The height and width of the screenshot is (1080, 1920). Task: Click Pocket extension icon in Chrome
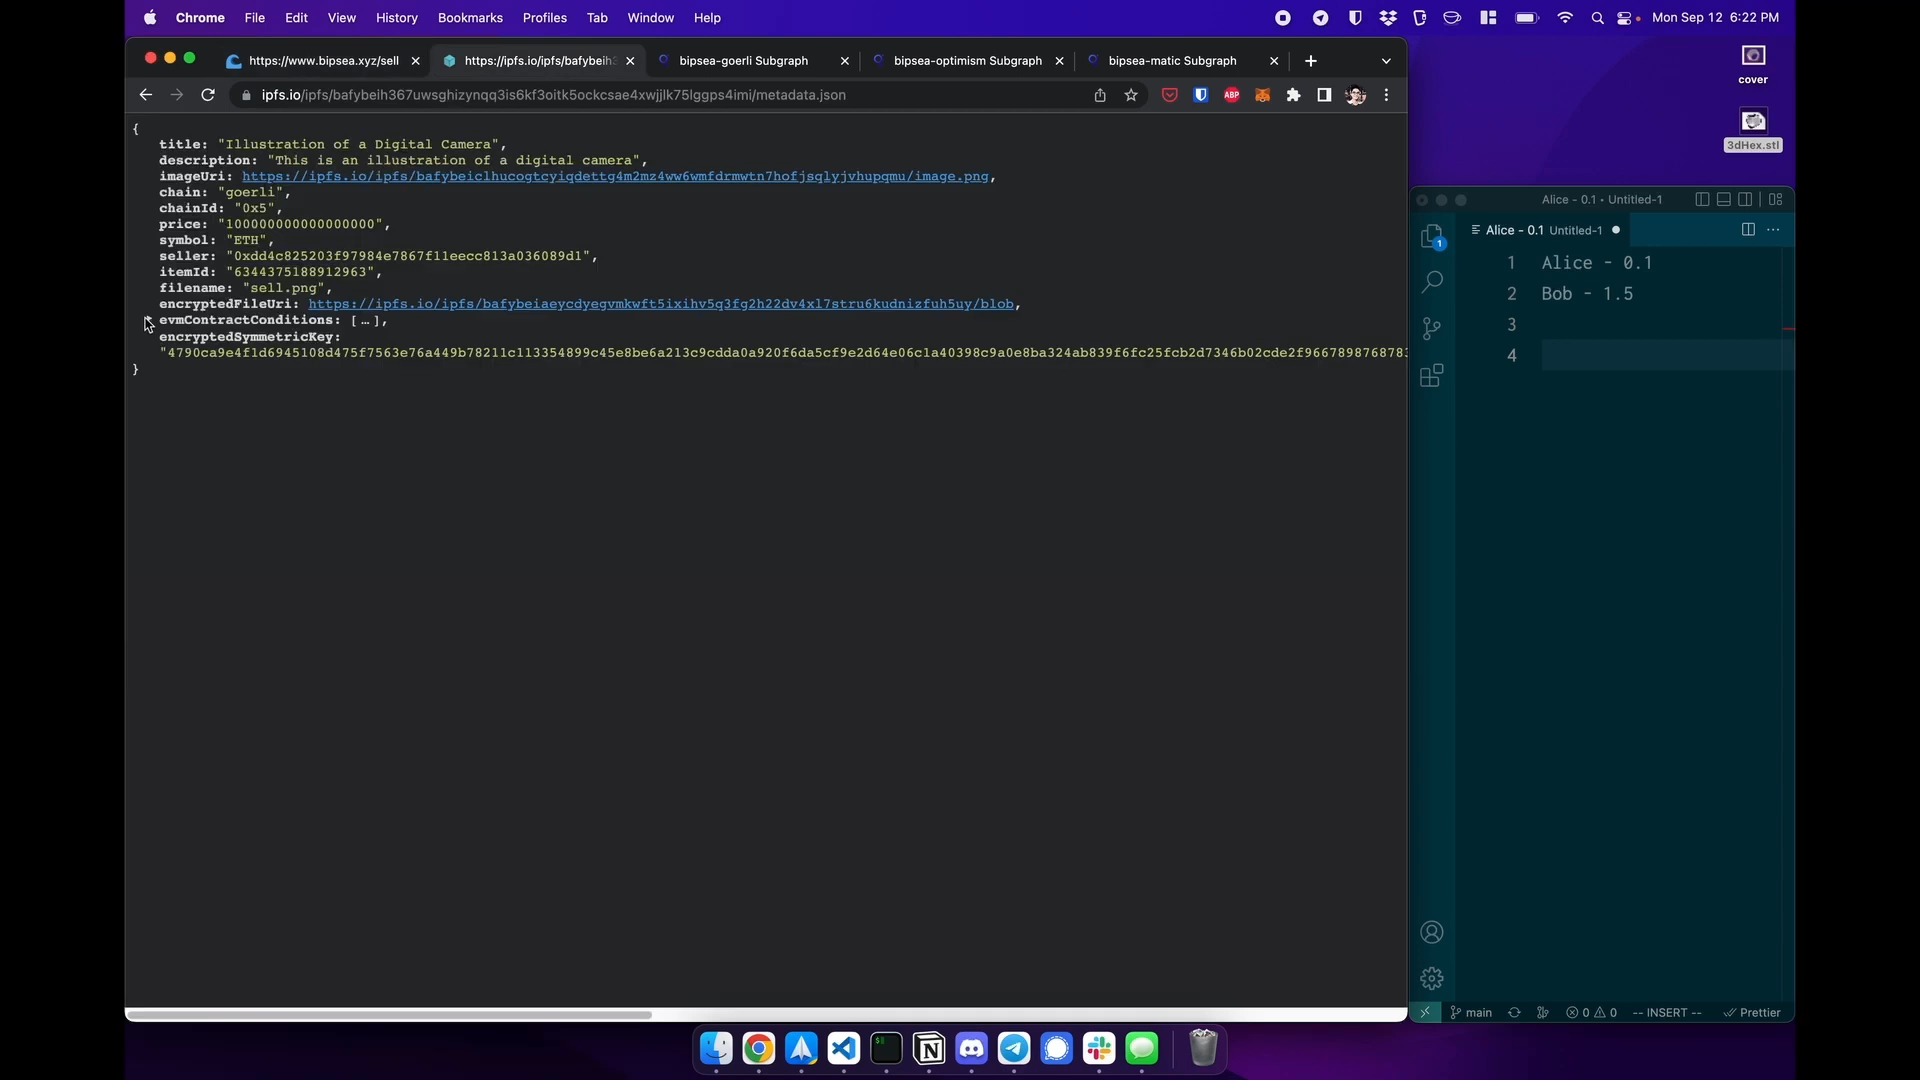pyautogui.click(x=1169, y=95)
